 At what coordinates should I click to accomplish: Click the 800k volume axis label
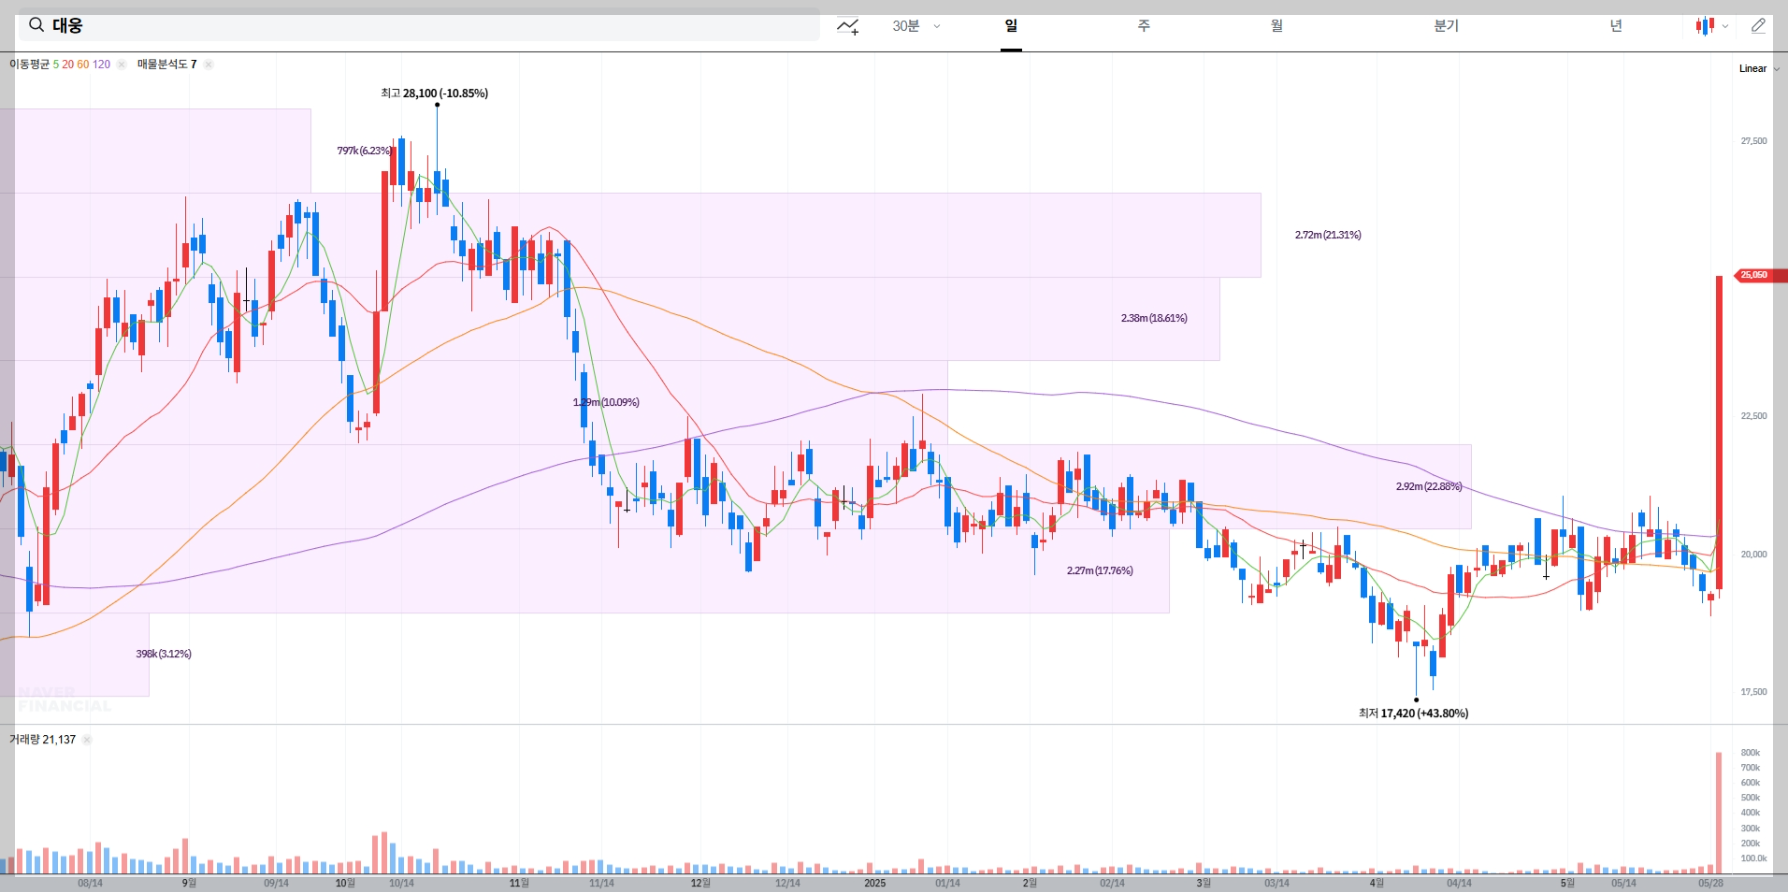click(1750, 753)
